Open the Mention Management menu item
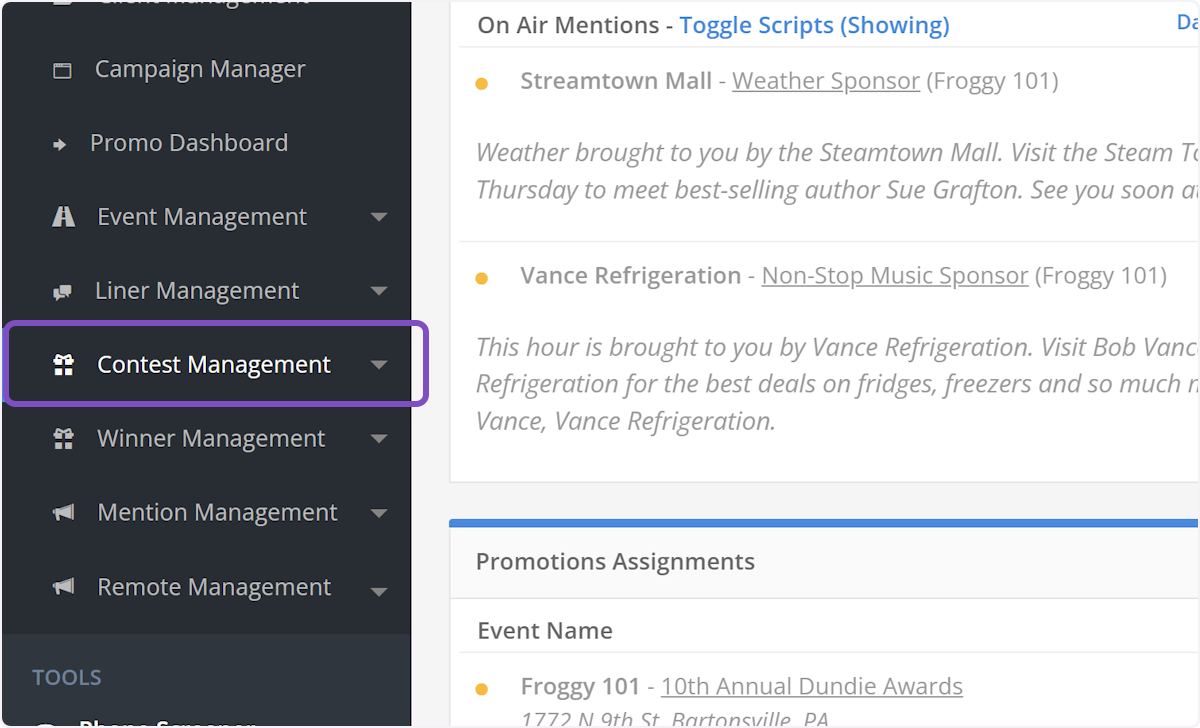Screen dimensions: 1200x728 (x=216, y=512)
